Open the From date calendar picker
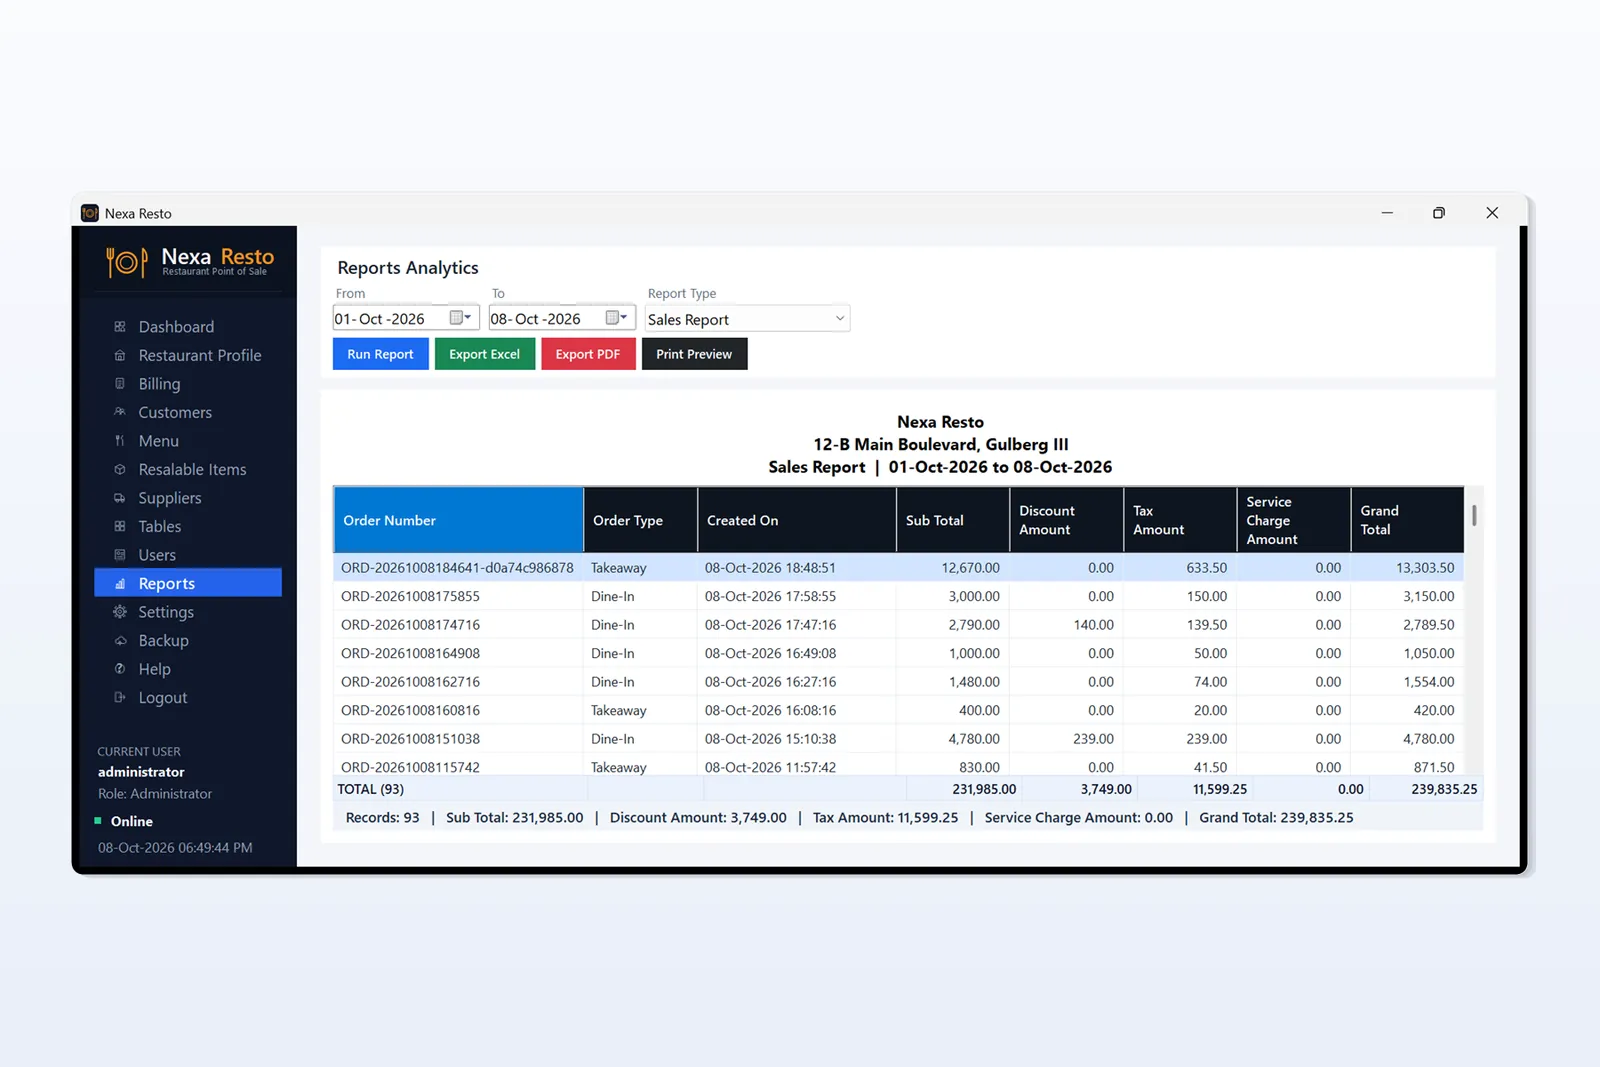Image resolution: width=1600 pixels, height=1067 pixels. coord(460,318)
